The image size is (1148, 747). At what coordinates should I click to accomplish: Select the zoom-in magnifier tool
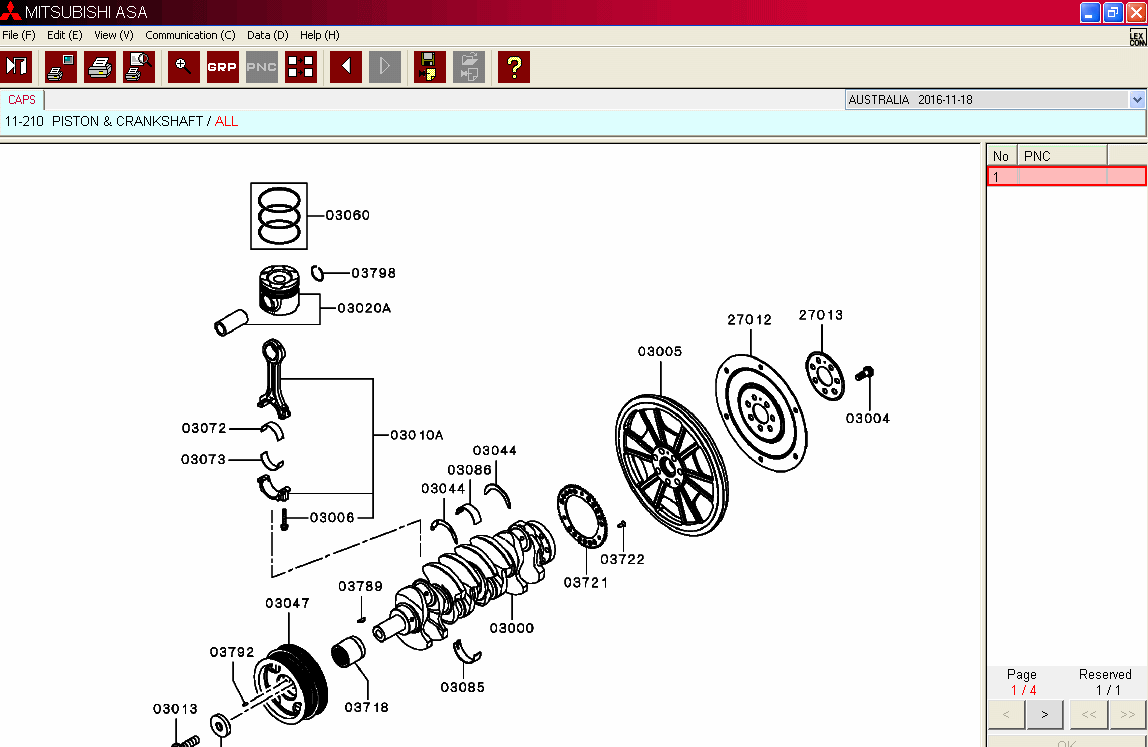tap(183, 67)
